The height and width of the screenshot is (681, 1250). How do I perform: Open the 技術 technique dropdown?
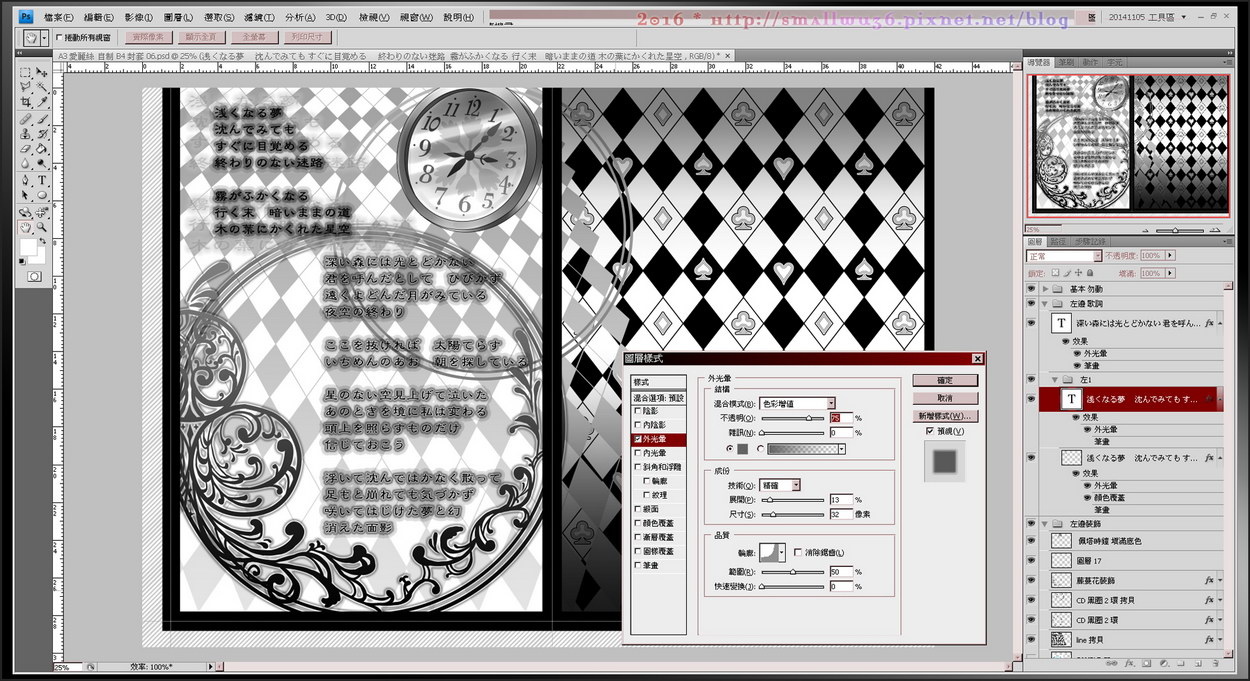coord(781,485)
